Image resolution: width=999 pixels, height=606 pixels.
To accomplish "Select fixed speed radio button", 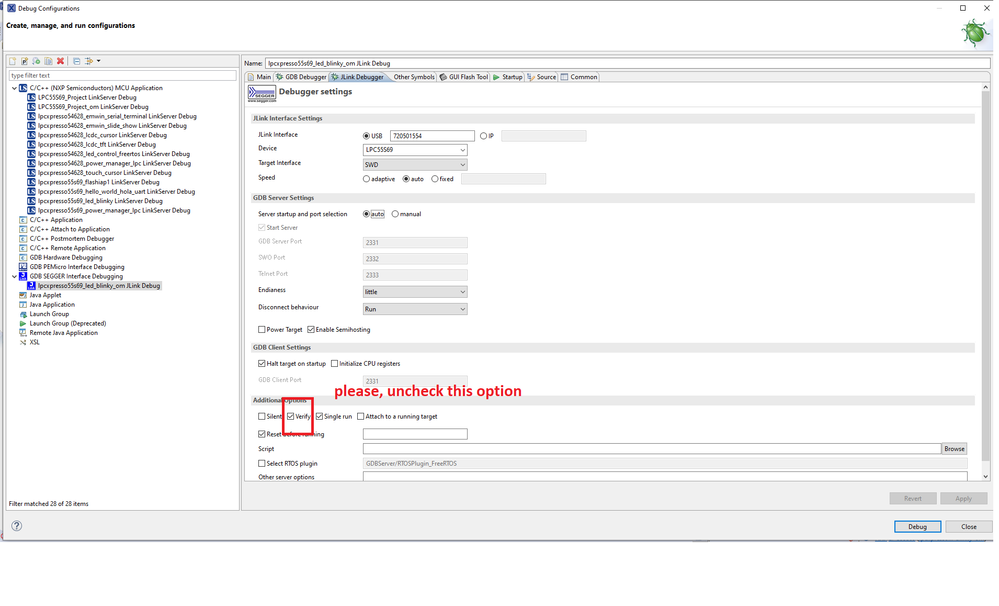I will 435,179.
